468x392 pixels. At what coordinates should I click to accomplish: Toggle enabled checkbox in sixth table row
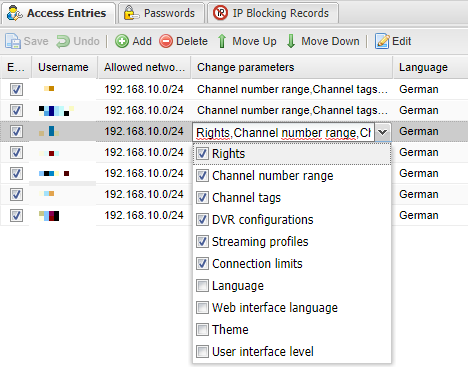pyautogui.click(x=16, y=194)
